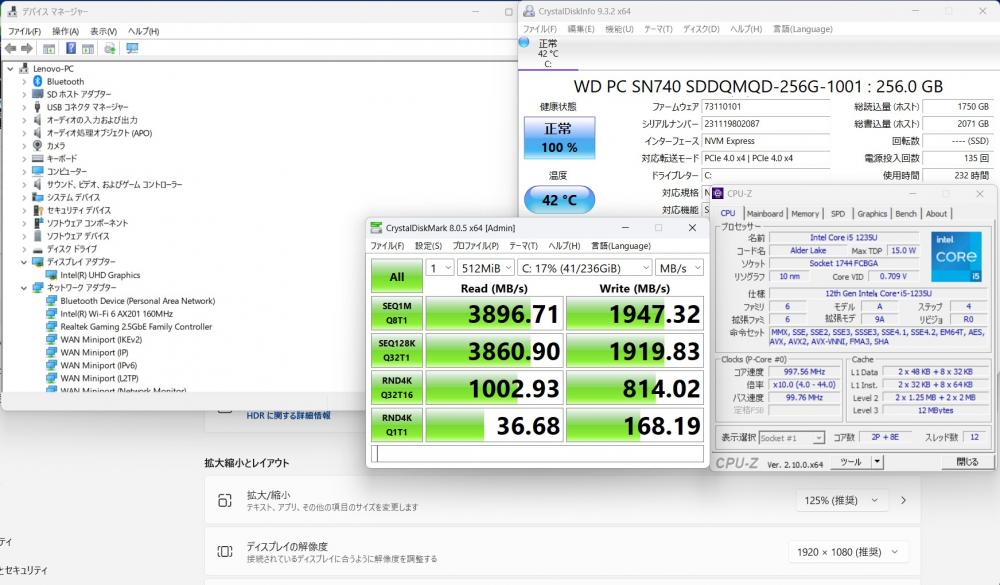Open the 1920 × 1080 (推奨) resolution dropdown
The height and width of the screenshot is (585, 1000).
click(848, 552)
